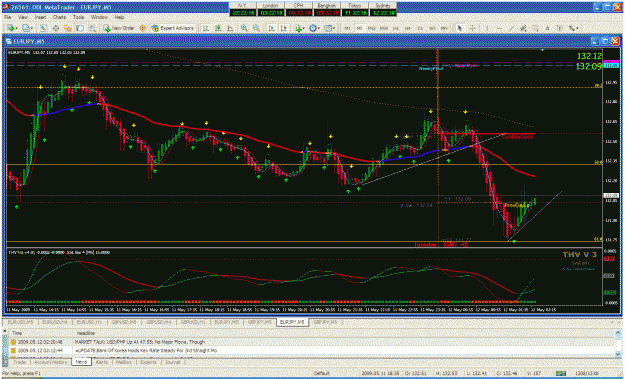
Task: Open the Indicators list dropdown
Action: [300, 28]
